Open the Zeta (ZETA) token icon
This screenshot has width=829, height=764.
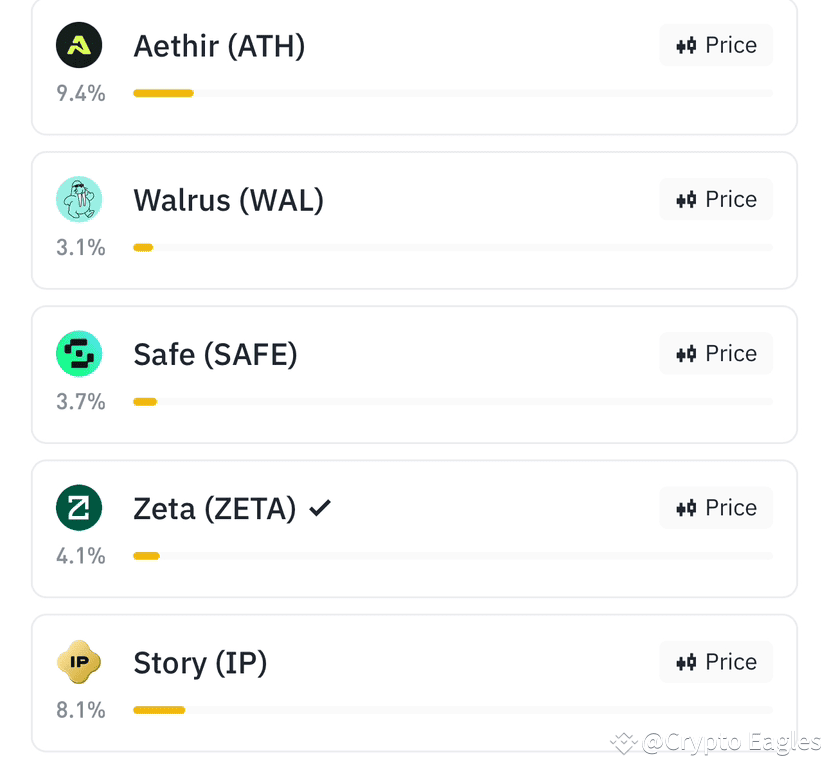click(x=79, y=507)
